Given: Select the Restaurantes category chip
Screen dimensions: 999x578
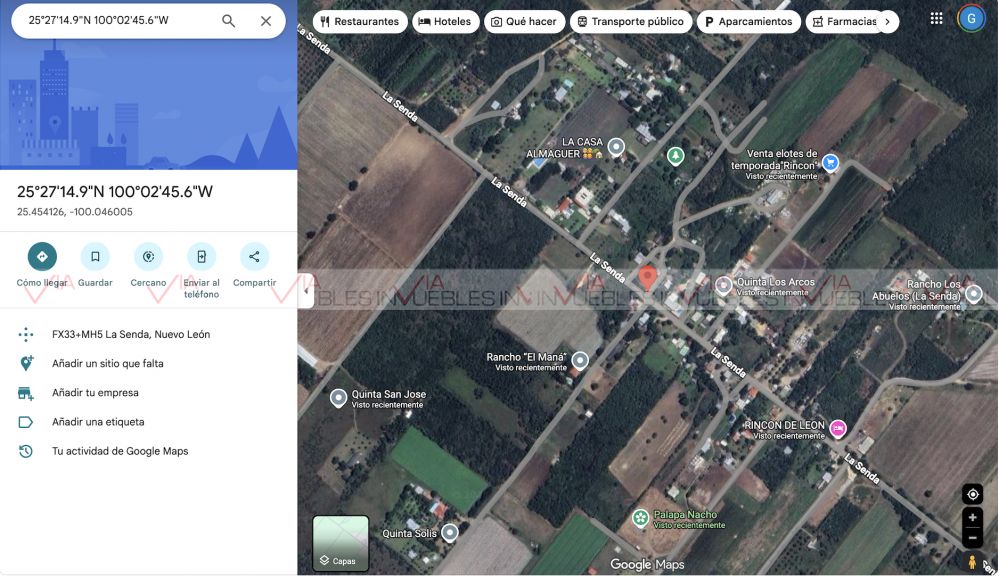Looking at the screenshot, I should coord(360,21).
